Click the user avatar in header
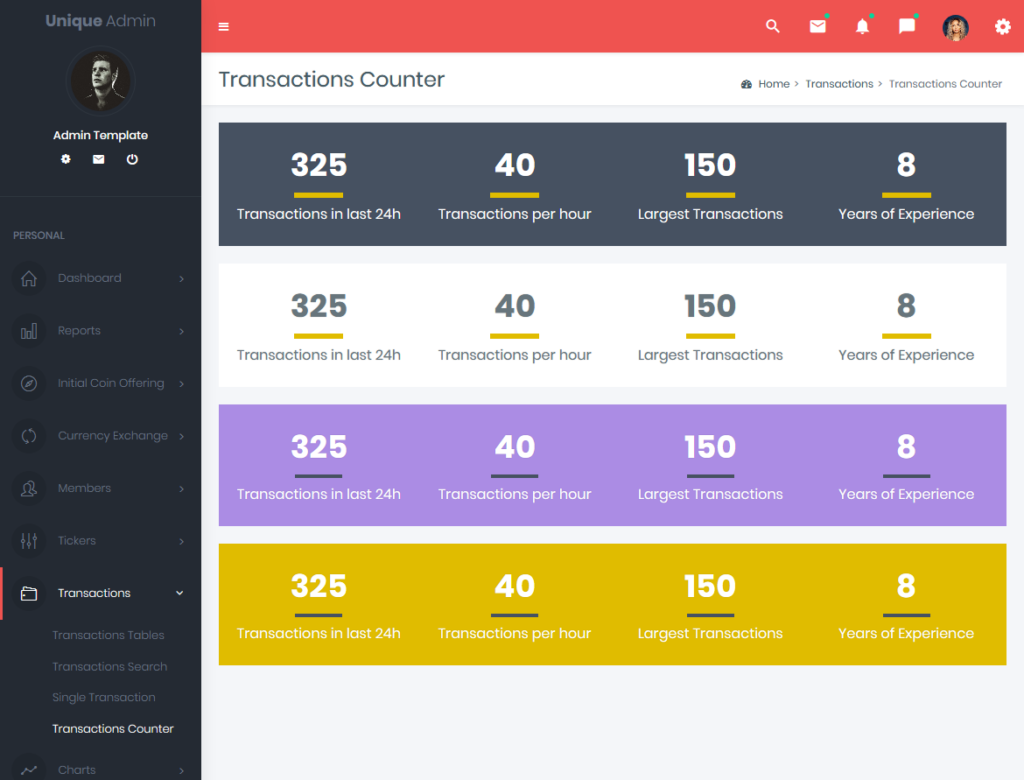1024x780 pixels. coord(955,27)
